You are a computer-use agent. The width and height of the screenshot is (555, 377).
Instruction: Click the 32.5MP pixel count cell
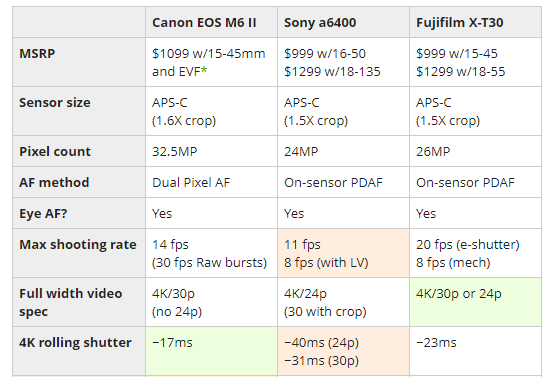211,151
